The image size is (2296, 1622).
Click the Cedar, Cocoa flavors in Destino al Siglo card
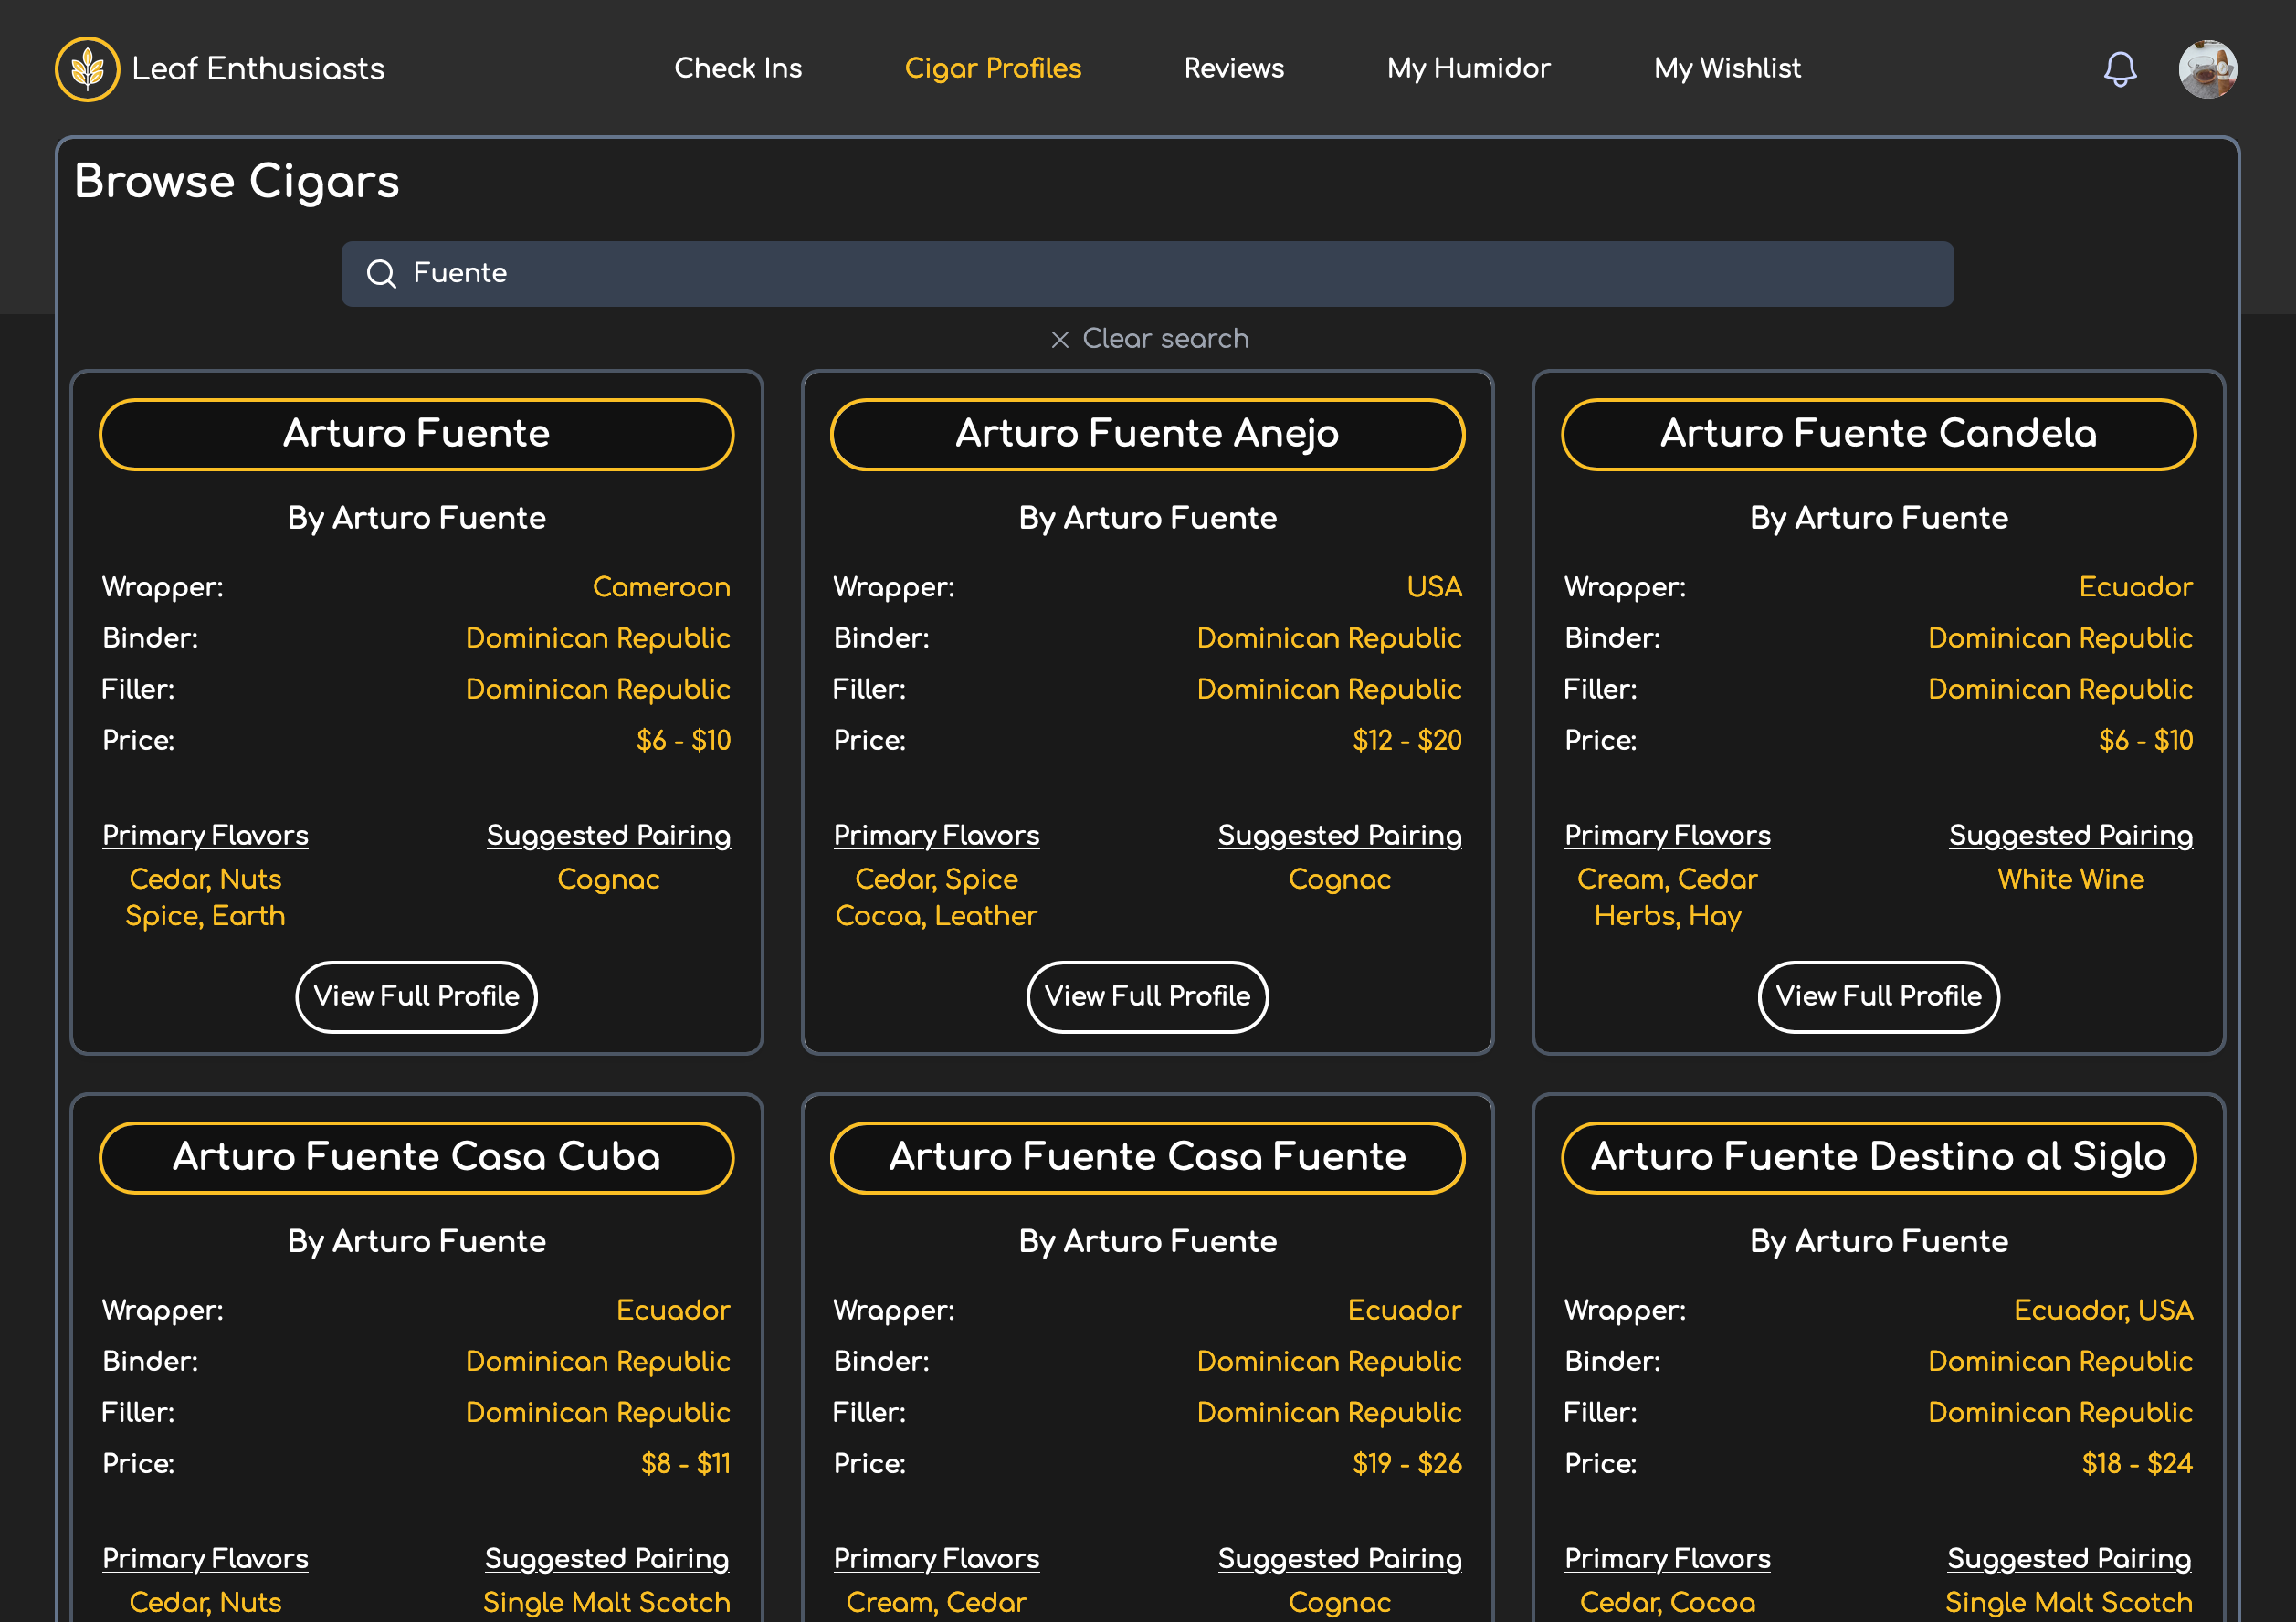click(1667, 1602)
